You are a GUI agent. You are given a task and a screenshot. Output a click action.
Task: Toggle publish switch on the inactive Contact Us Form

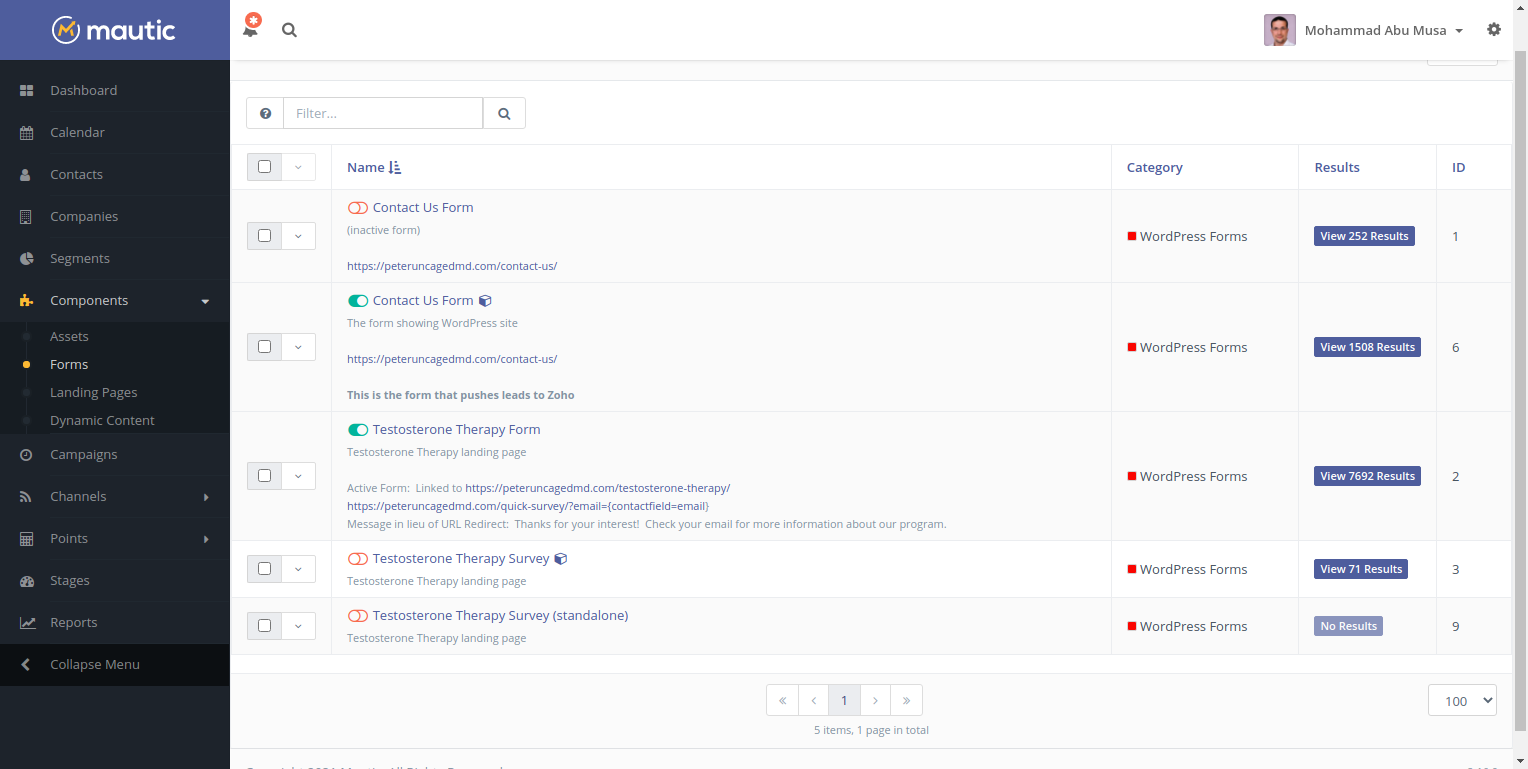pyautogui.click(x=358, y=208)
